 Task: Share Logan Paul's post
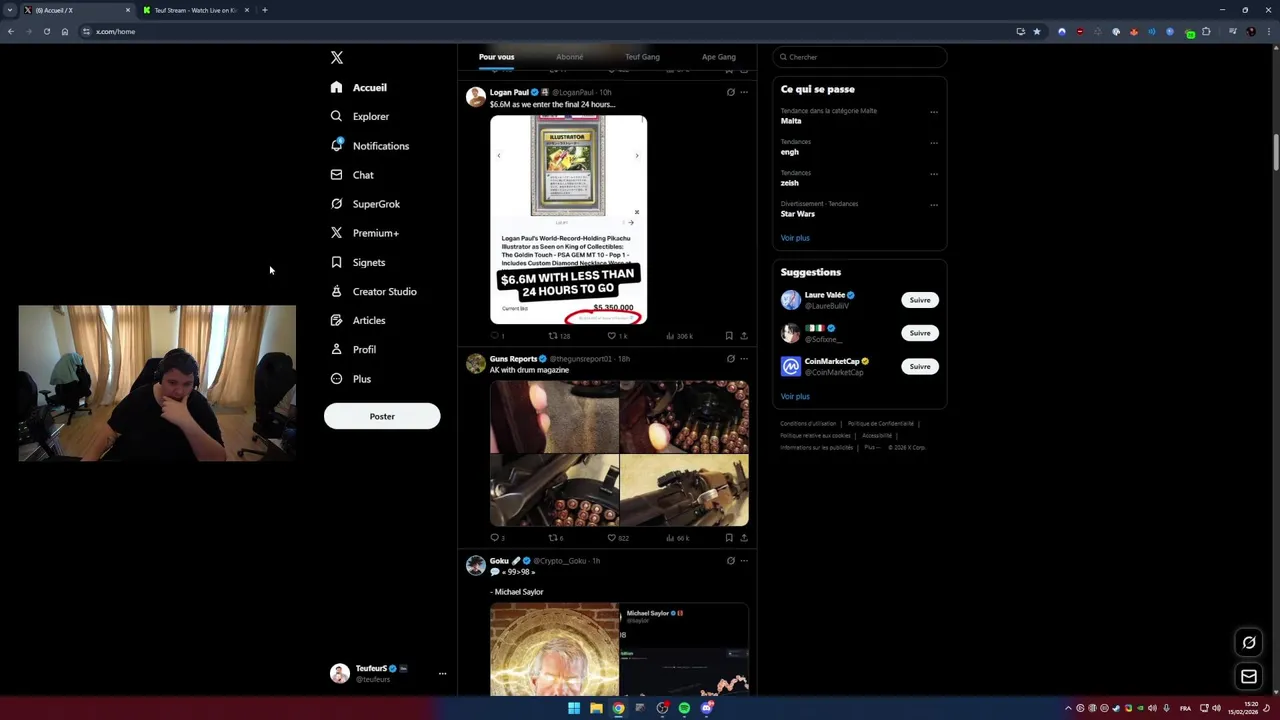743,336
